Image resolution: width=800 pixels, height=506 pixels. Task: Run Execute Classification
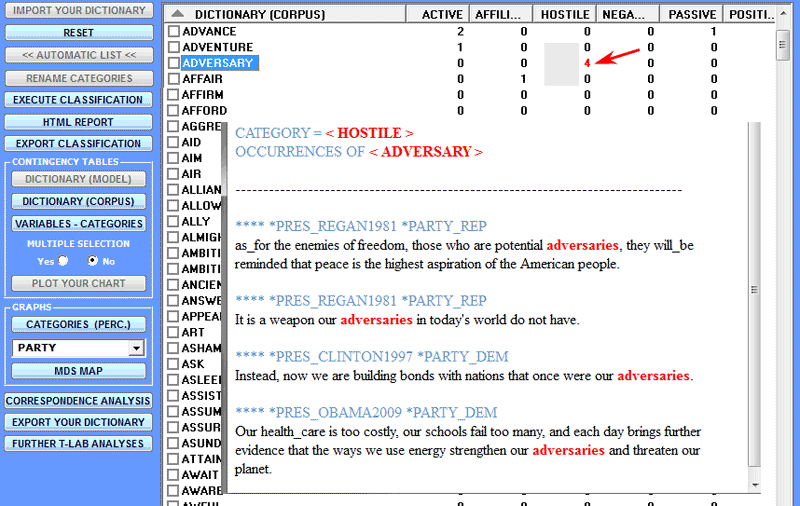[79, 100]
